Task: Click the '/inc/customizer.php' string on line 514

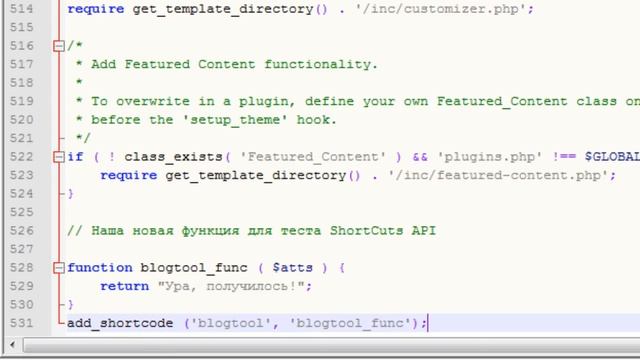Action: click(440, 9)
